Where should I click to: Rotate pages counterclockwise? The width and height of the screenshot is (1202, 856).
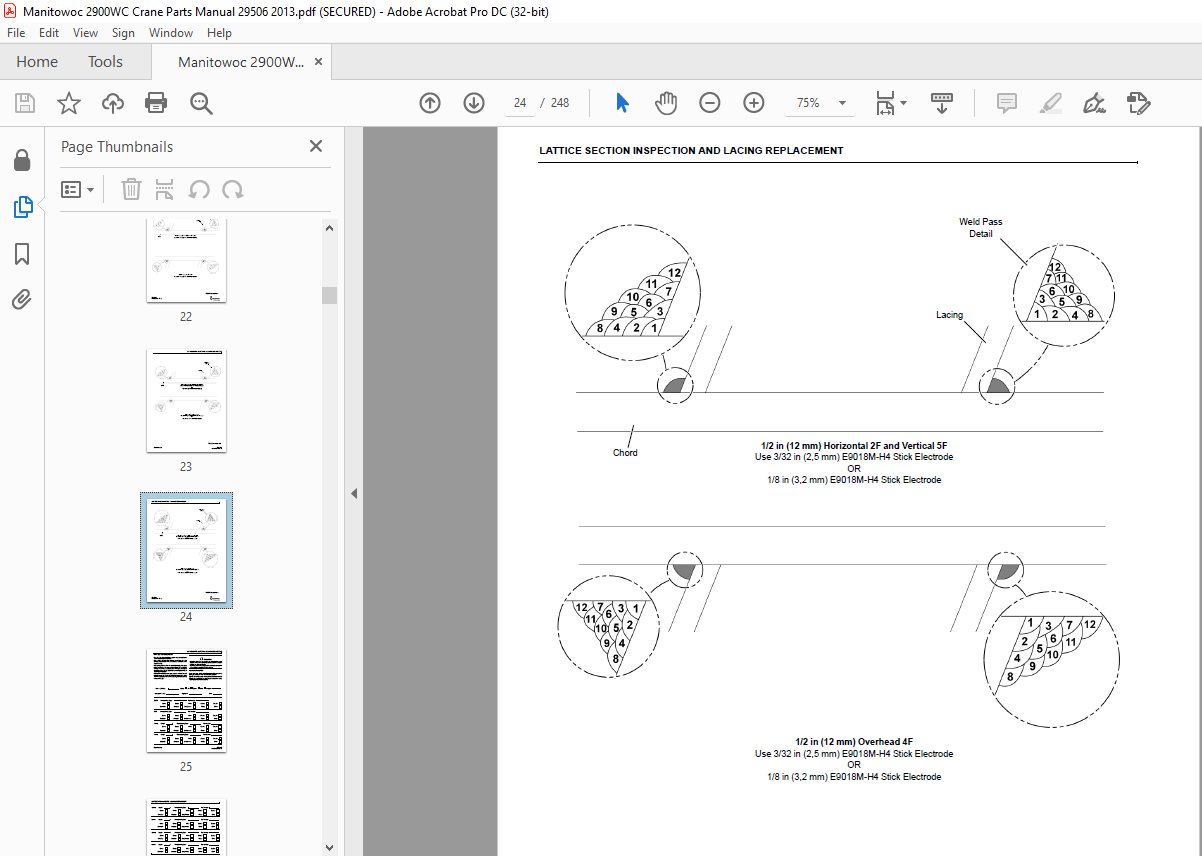tap(199, 189)
